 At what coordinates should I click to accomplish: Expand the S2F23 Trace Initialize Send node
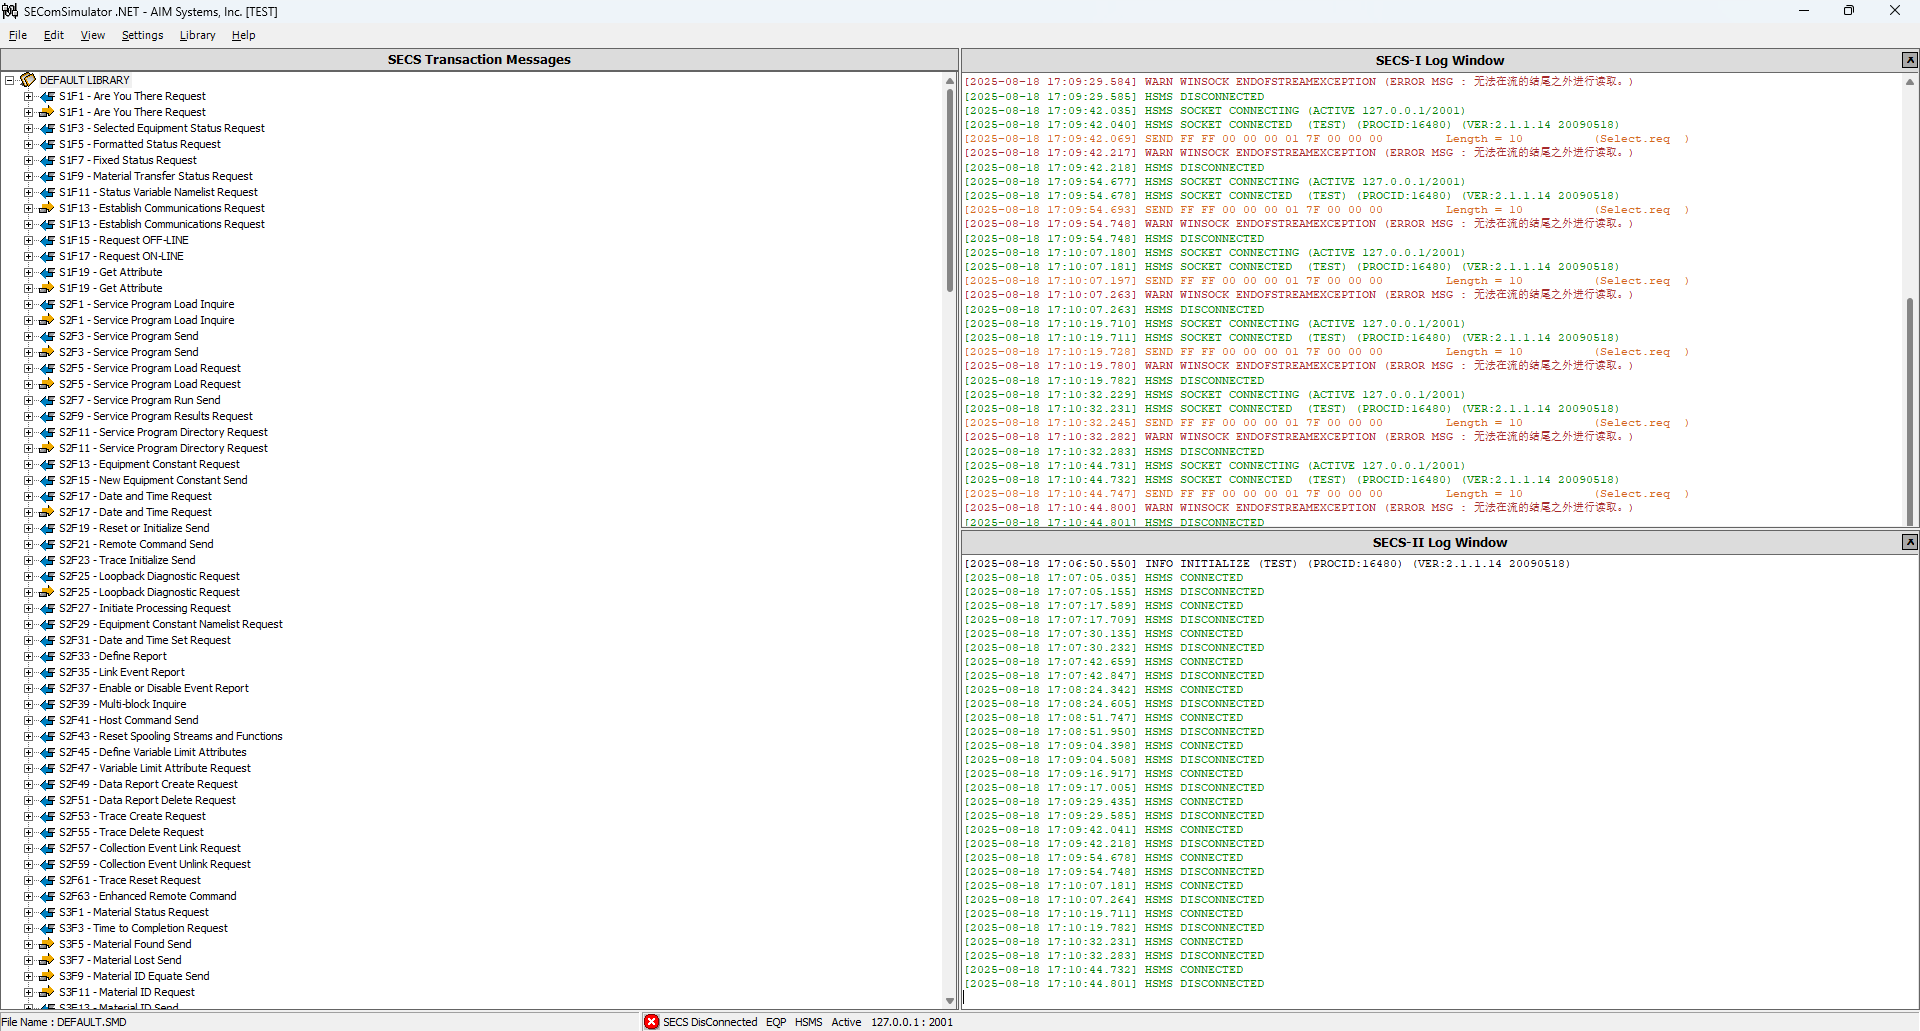[x=29, y=560]
